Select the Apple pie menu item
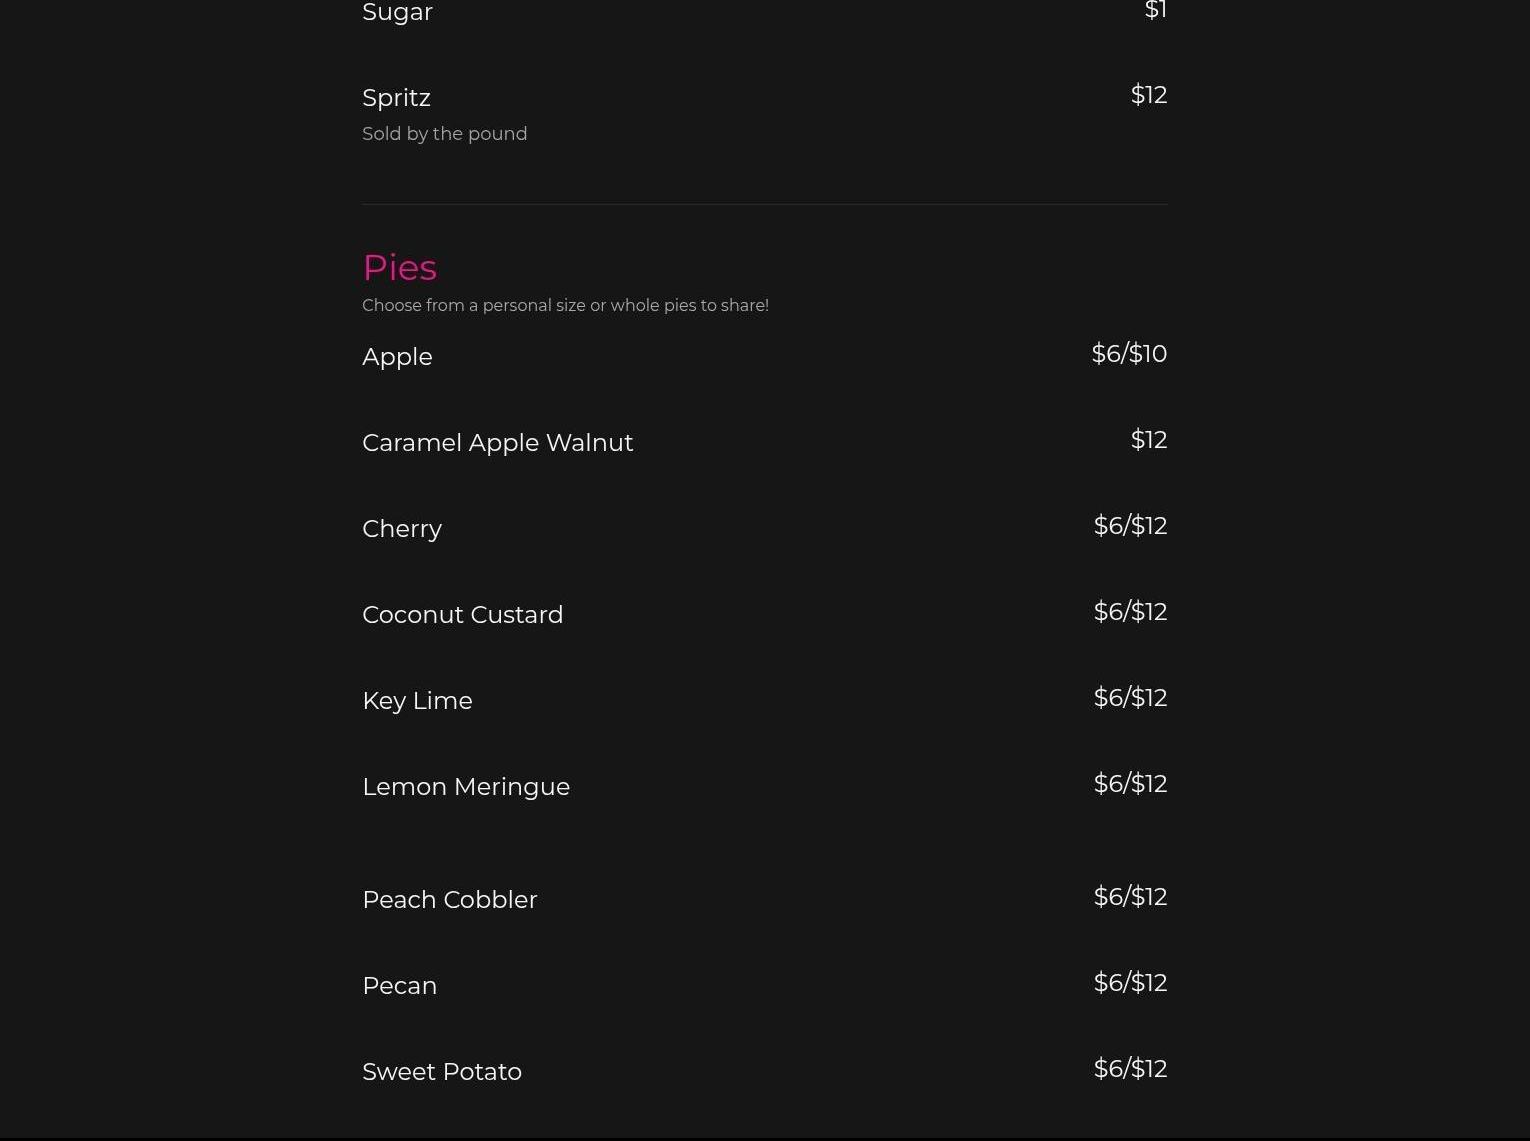The width and height of the screenshot is (1530, 1141). click(x=397, y=357)
